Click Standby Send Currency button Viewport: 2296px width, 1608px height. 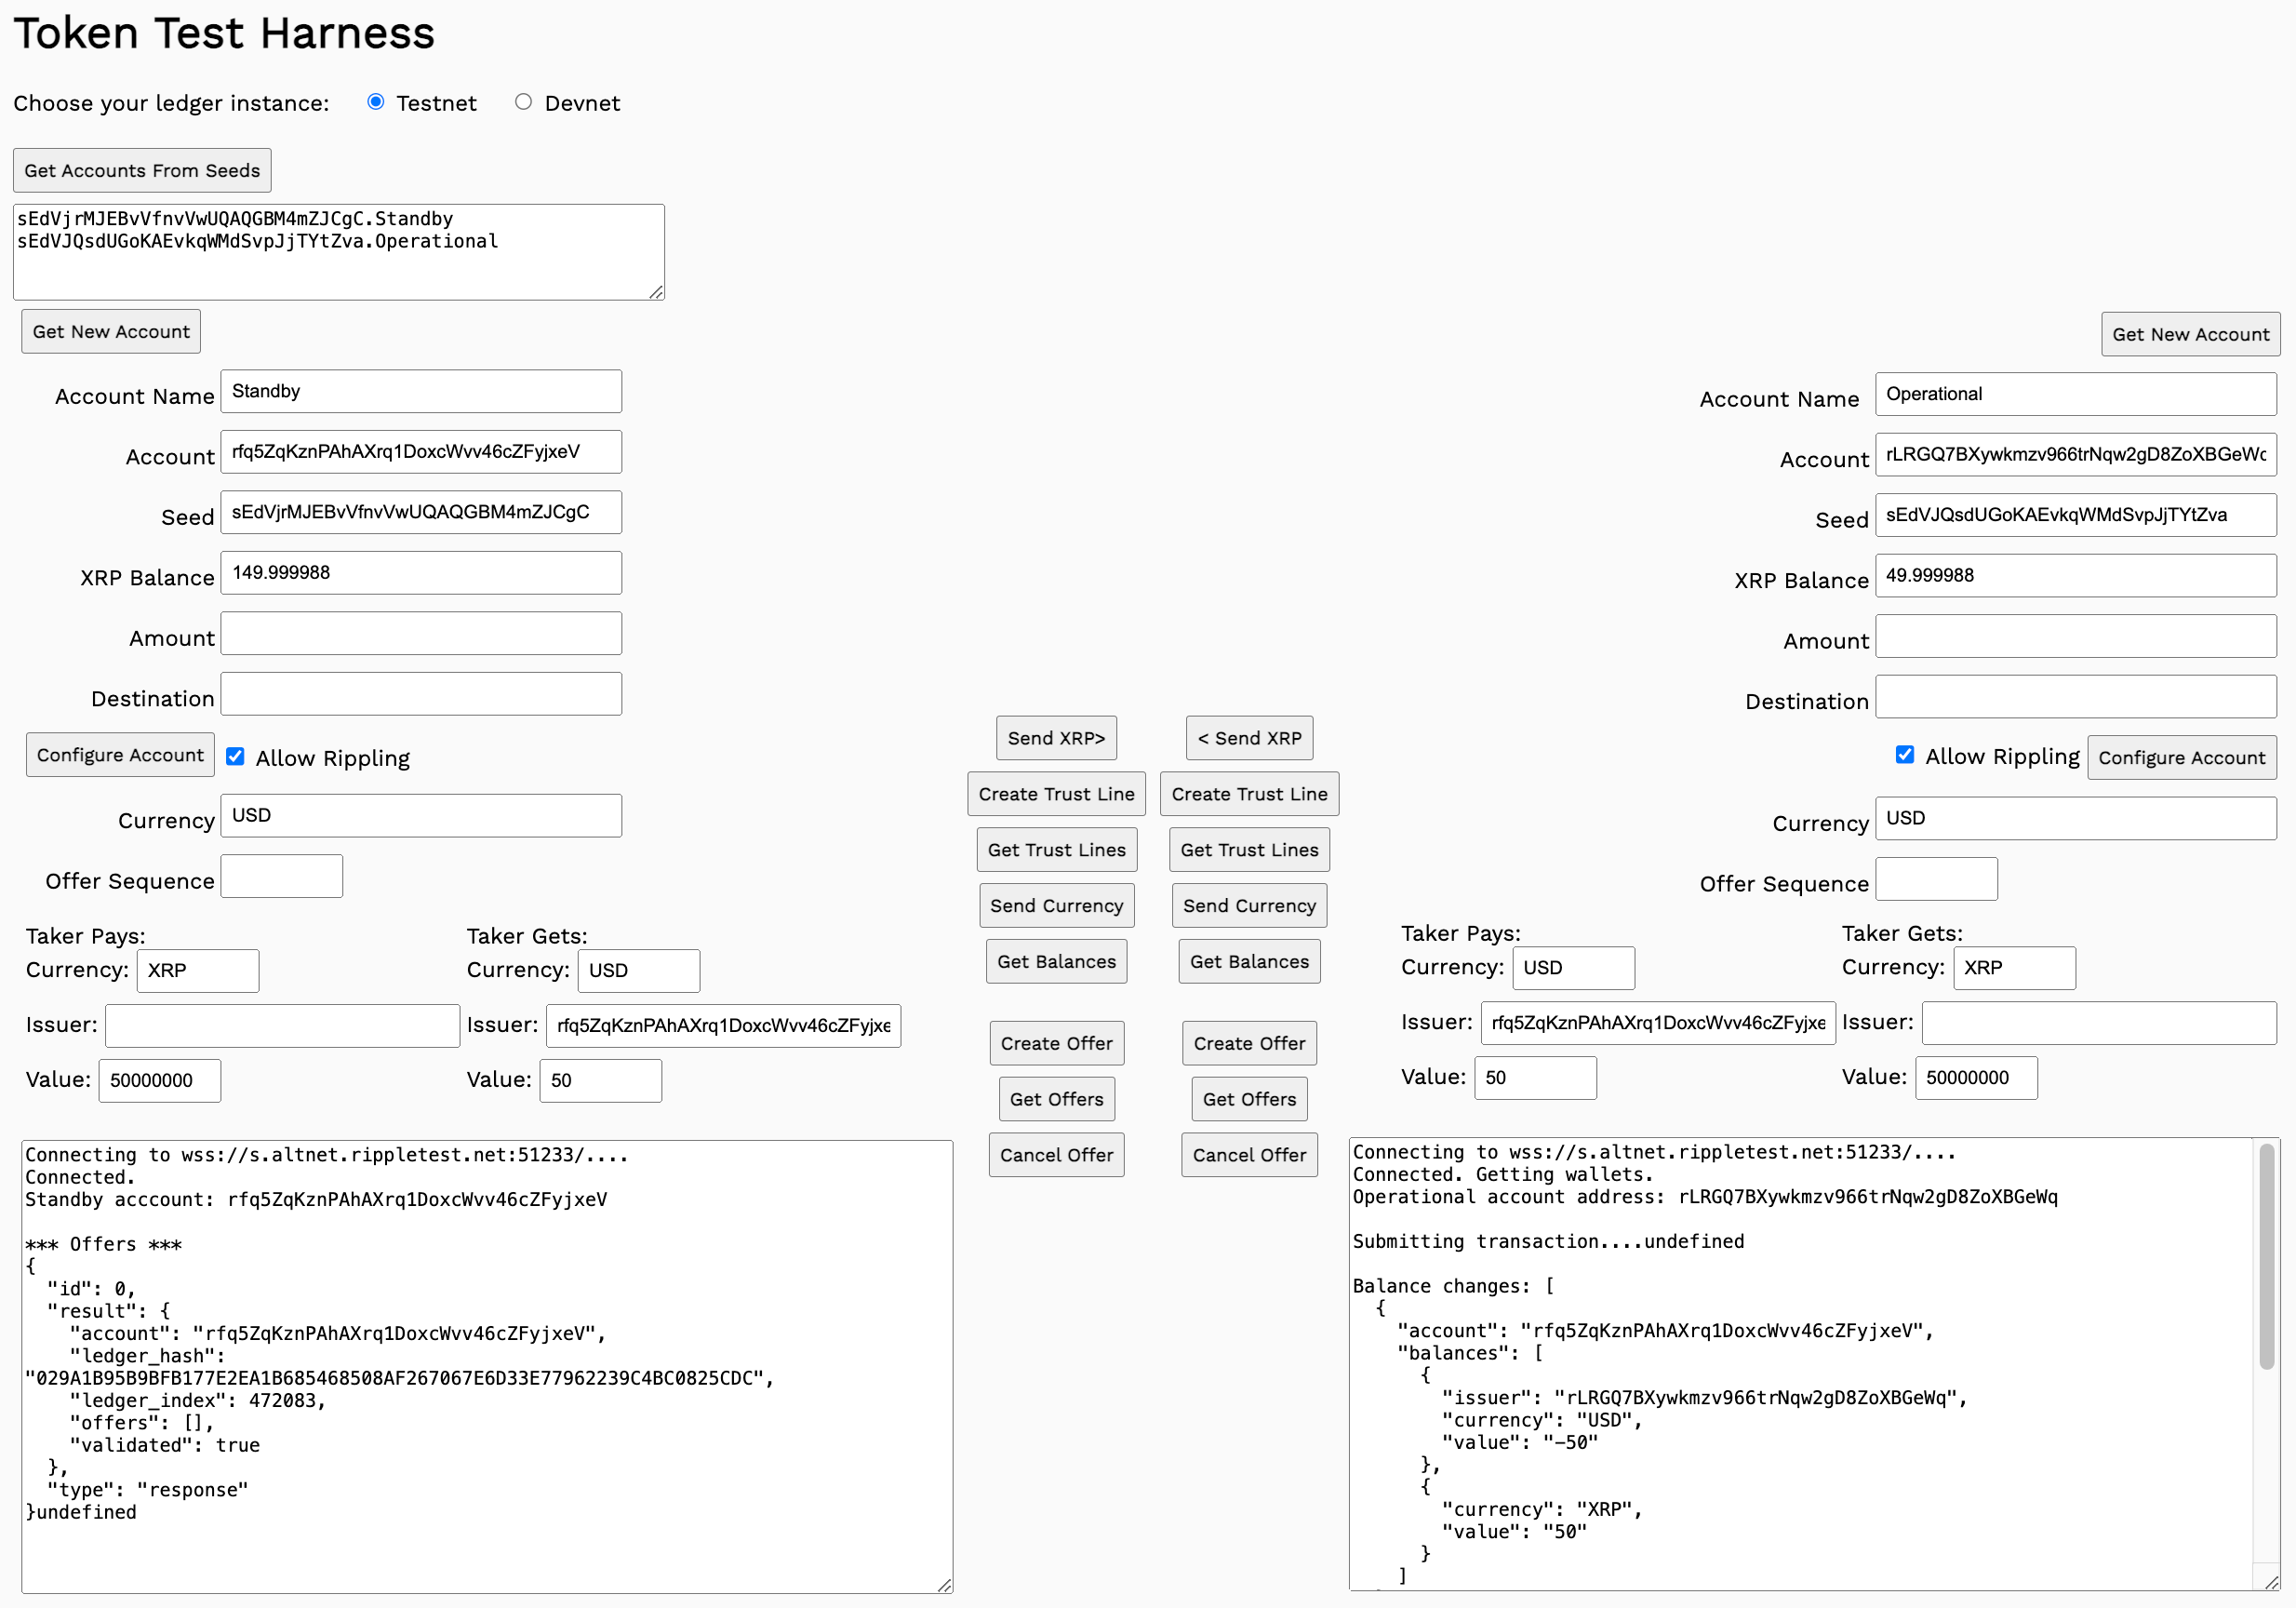[x=1056, y=906]
